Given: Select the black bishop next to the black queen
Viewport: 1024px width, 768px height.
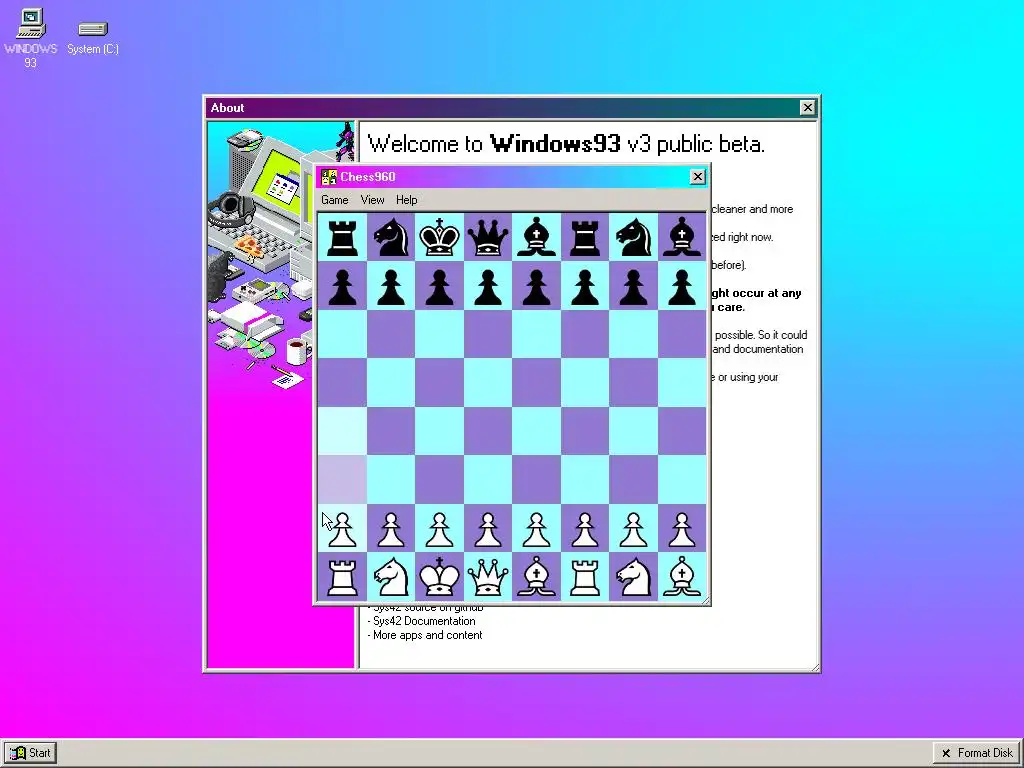Looking at the screenshot, I should [536, 238].
